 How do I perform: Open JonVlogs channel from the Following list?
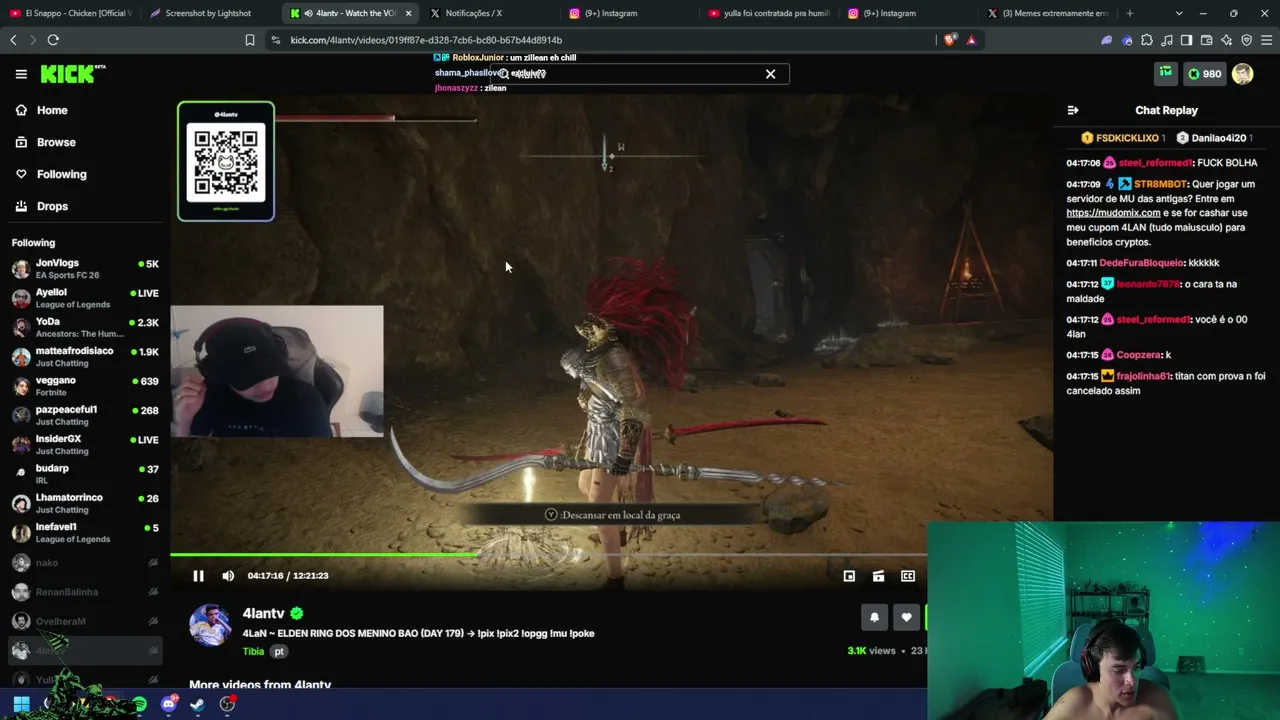pyautogui.click(x=85, y=269)
